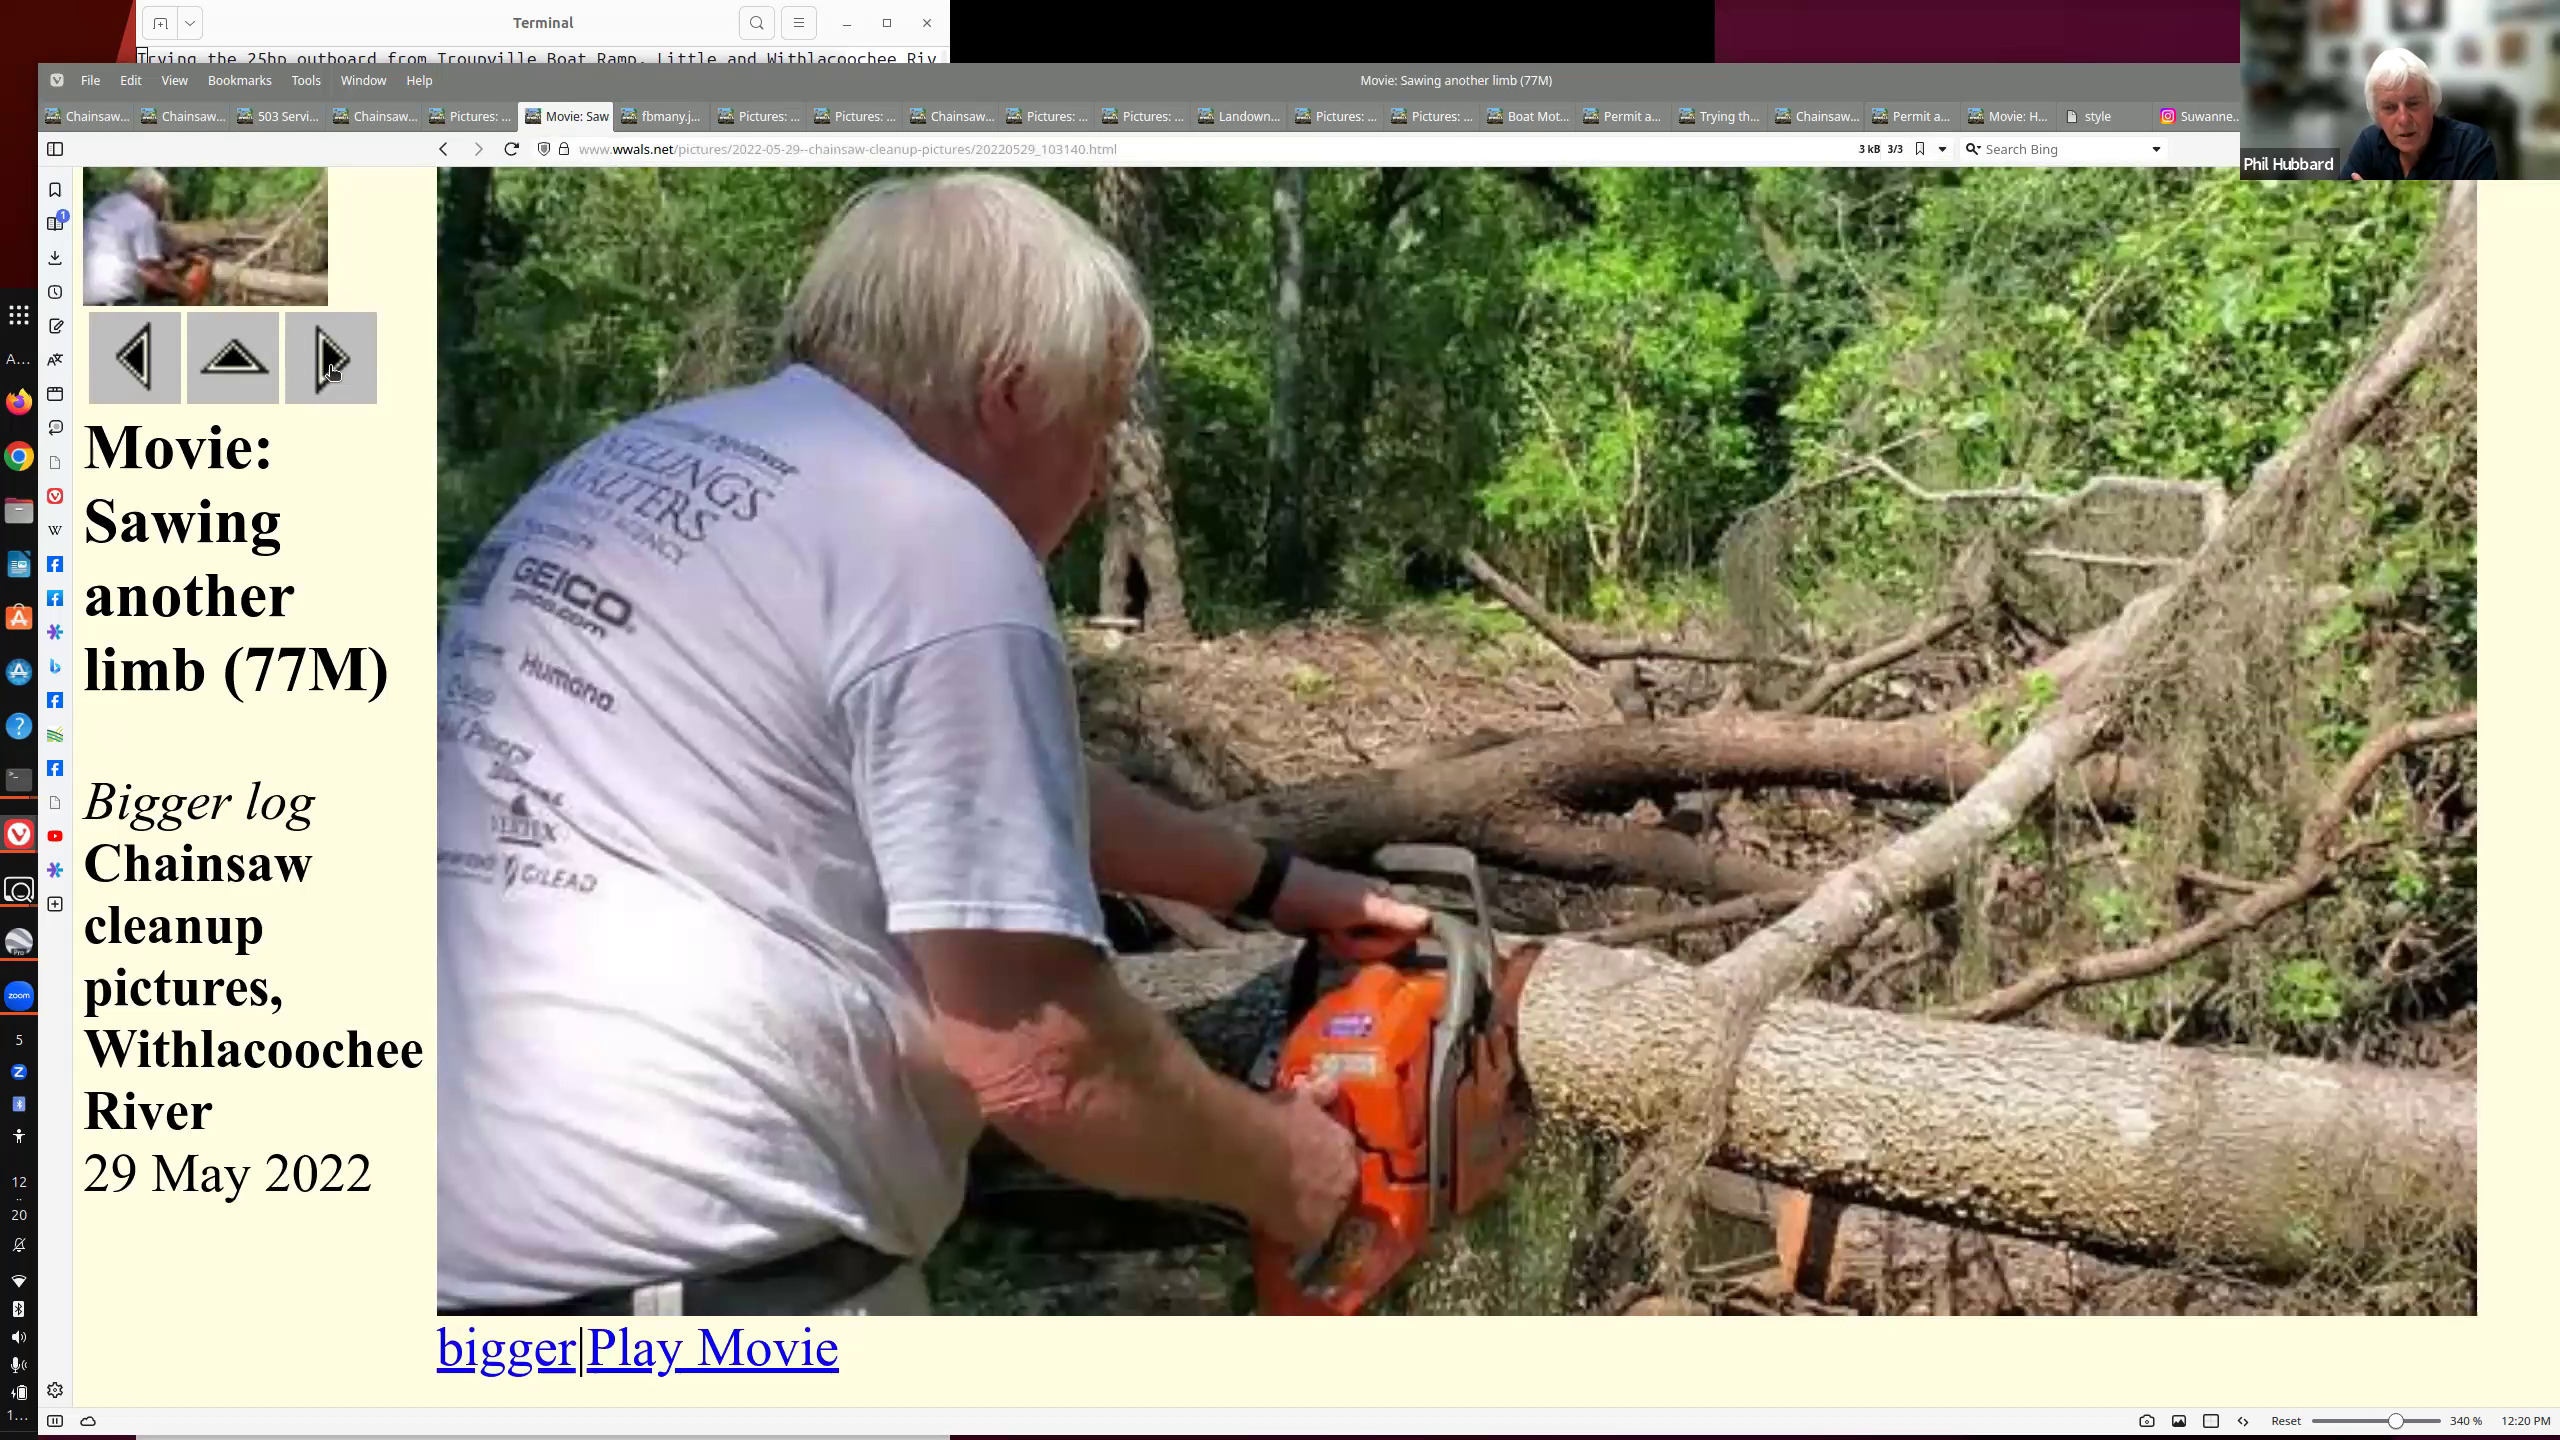2560x1440 pixels.
Task: Switch to the Landown... tab
Action: point(1238,116)
